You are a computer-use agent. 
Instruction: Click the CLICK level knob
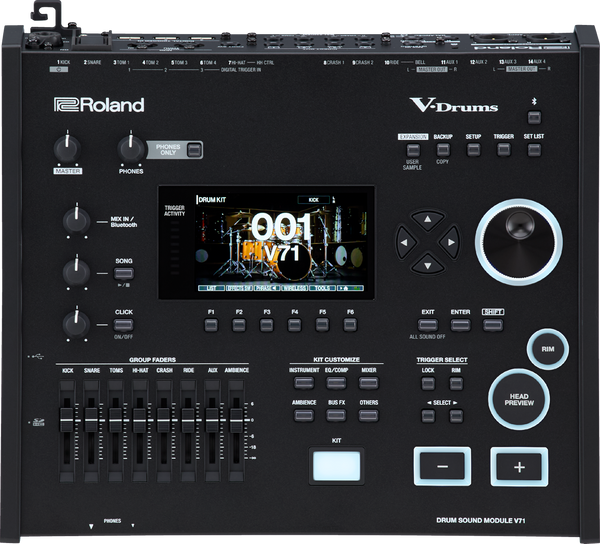[77, 324]
